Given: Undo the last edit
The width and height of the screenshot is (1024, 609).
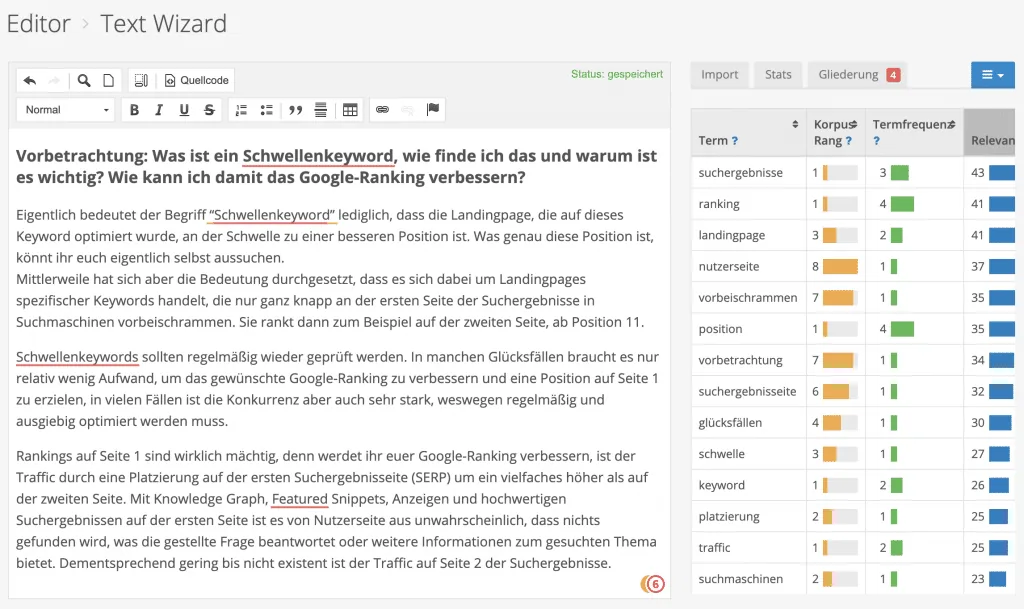Looking at the screenshot, I should 29,80.
